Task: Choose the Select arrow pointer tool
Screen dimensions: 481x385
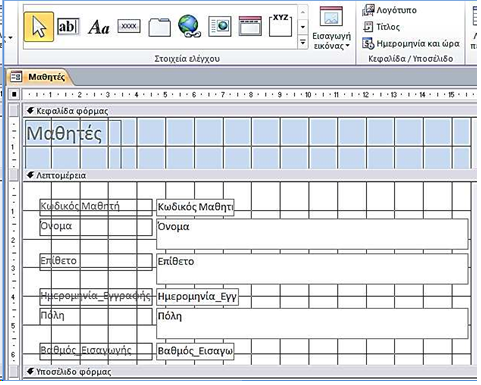Action: click(39, 27)
